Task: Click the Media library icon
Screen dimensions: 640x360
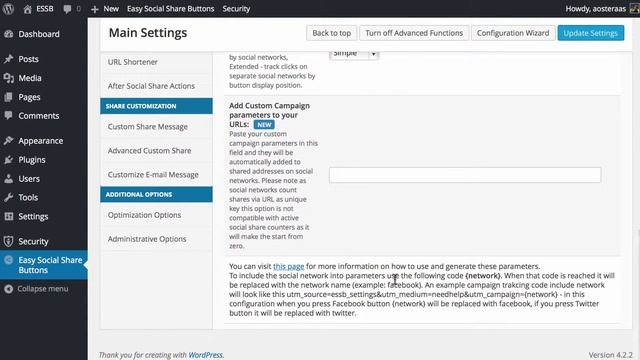Action: (9, 78)
